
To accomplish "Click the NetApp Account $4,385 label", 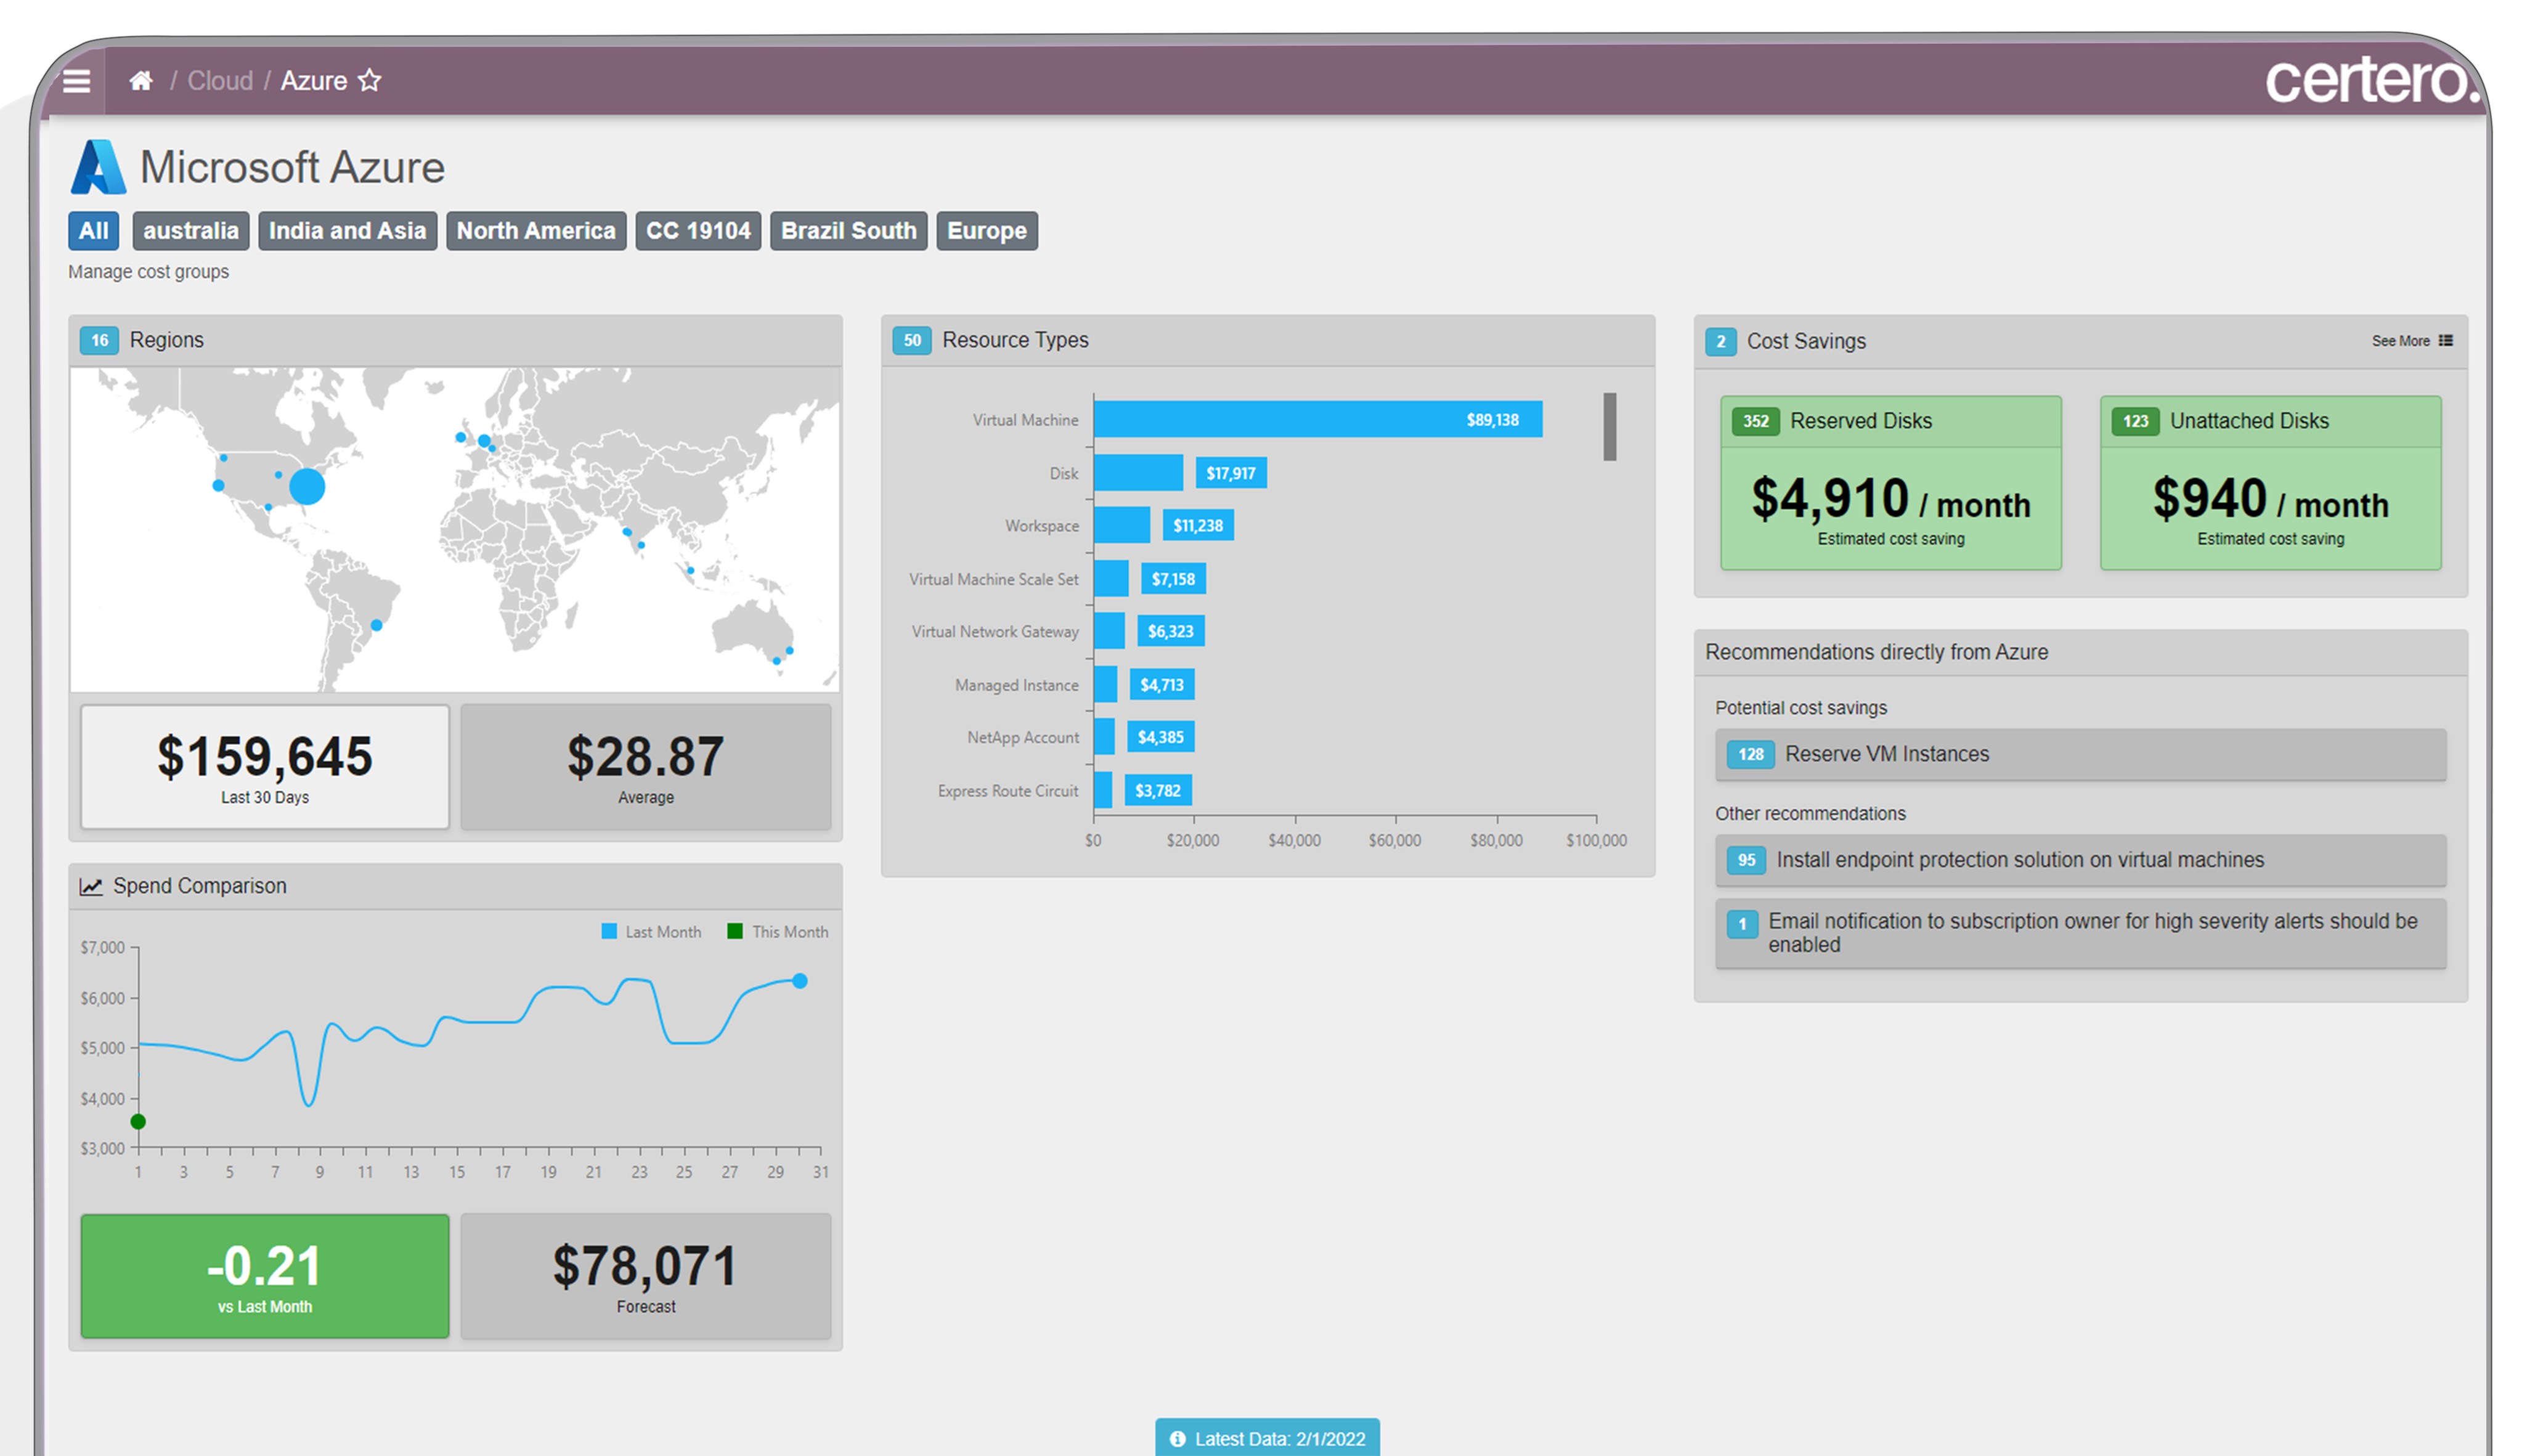I will point(1160,737).
